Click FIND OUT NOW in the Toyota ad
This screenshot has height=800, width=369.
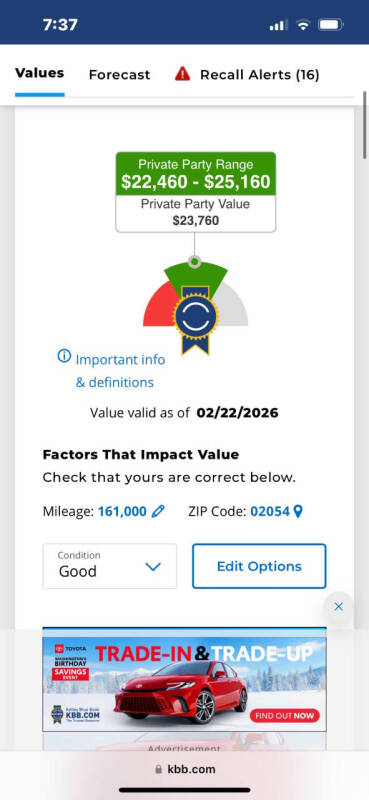[285, 716]
